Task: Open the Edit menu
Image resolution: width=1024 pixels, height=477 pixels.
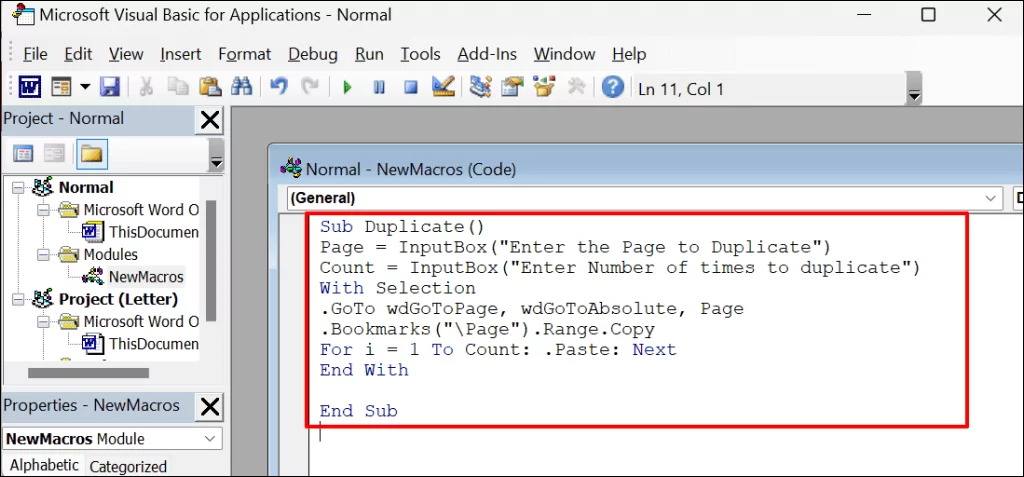Action: [x=78, y=54]
